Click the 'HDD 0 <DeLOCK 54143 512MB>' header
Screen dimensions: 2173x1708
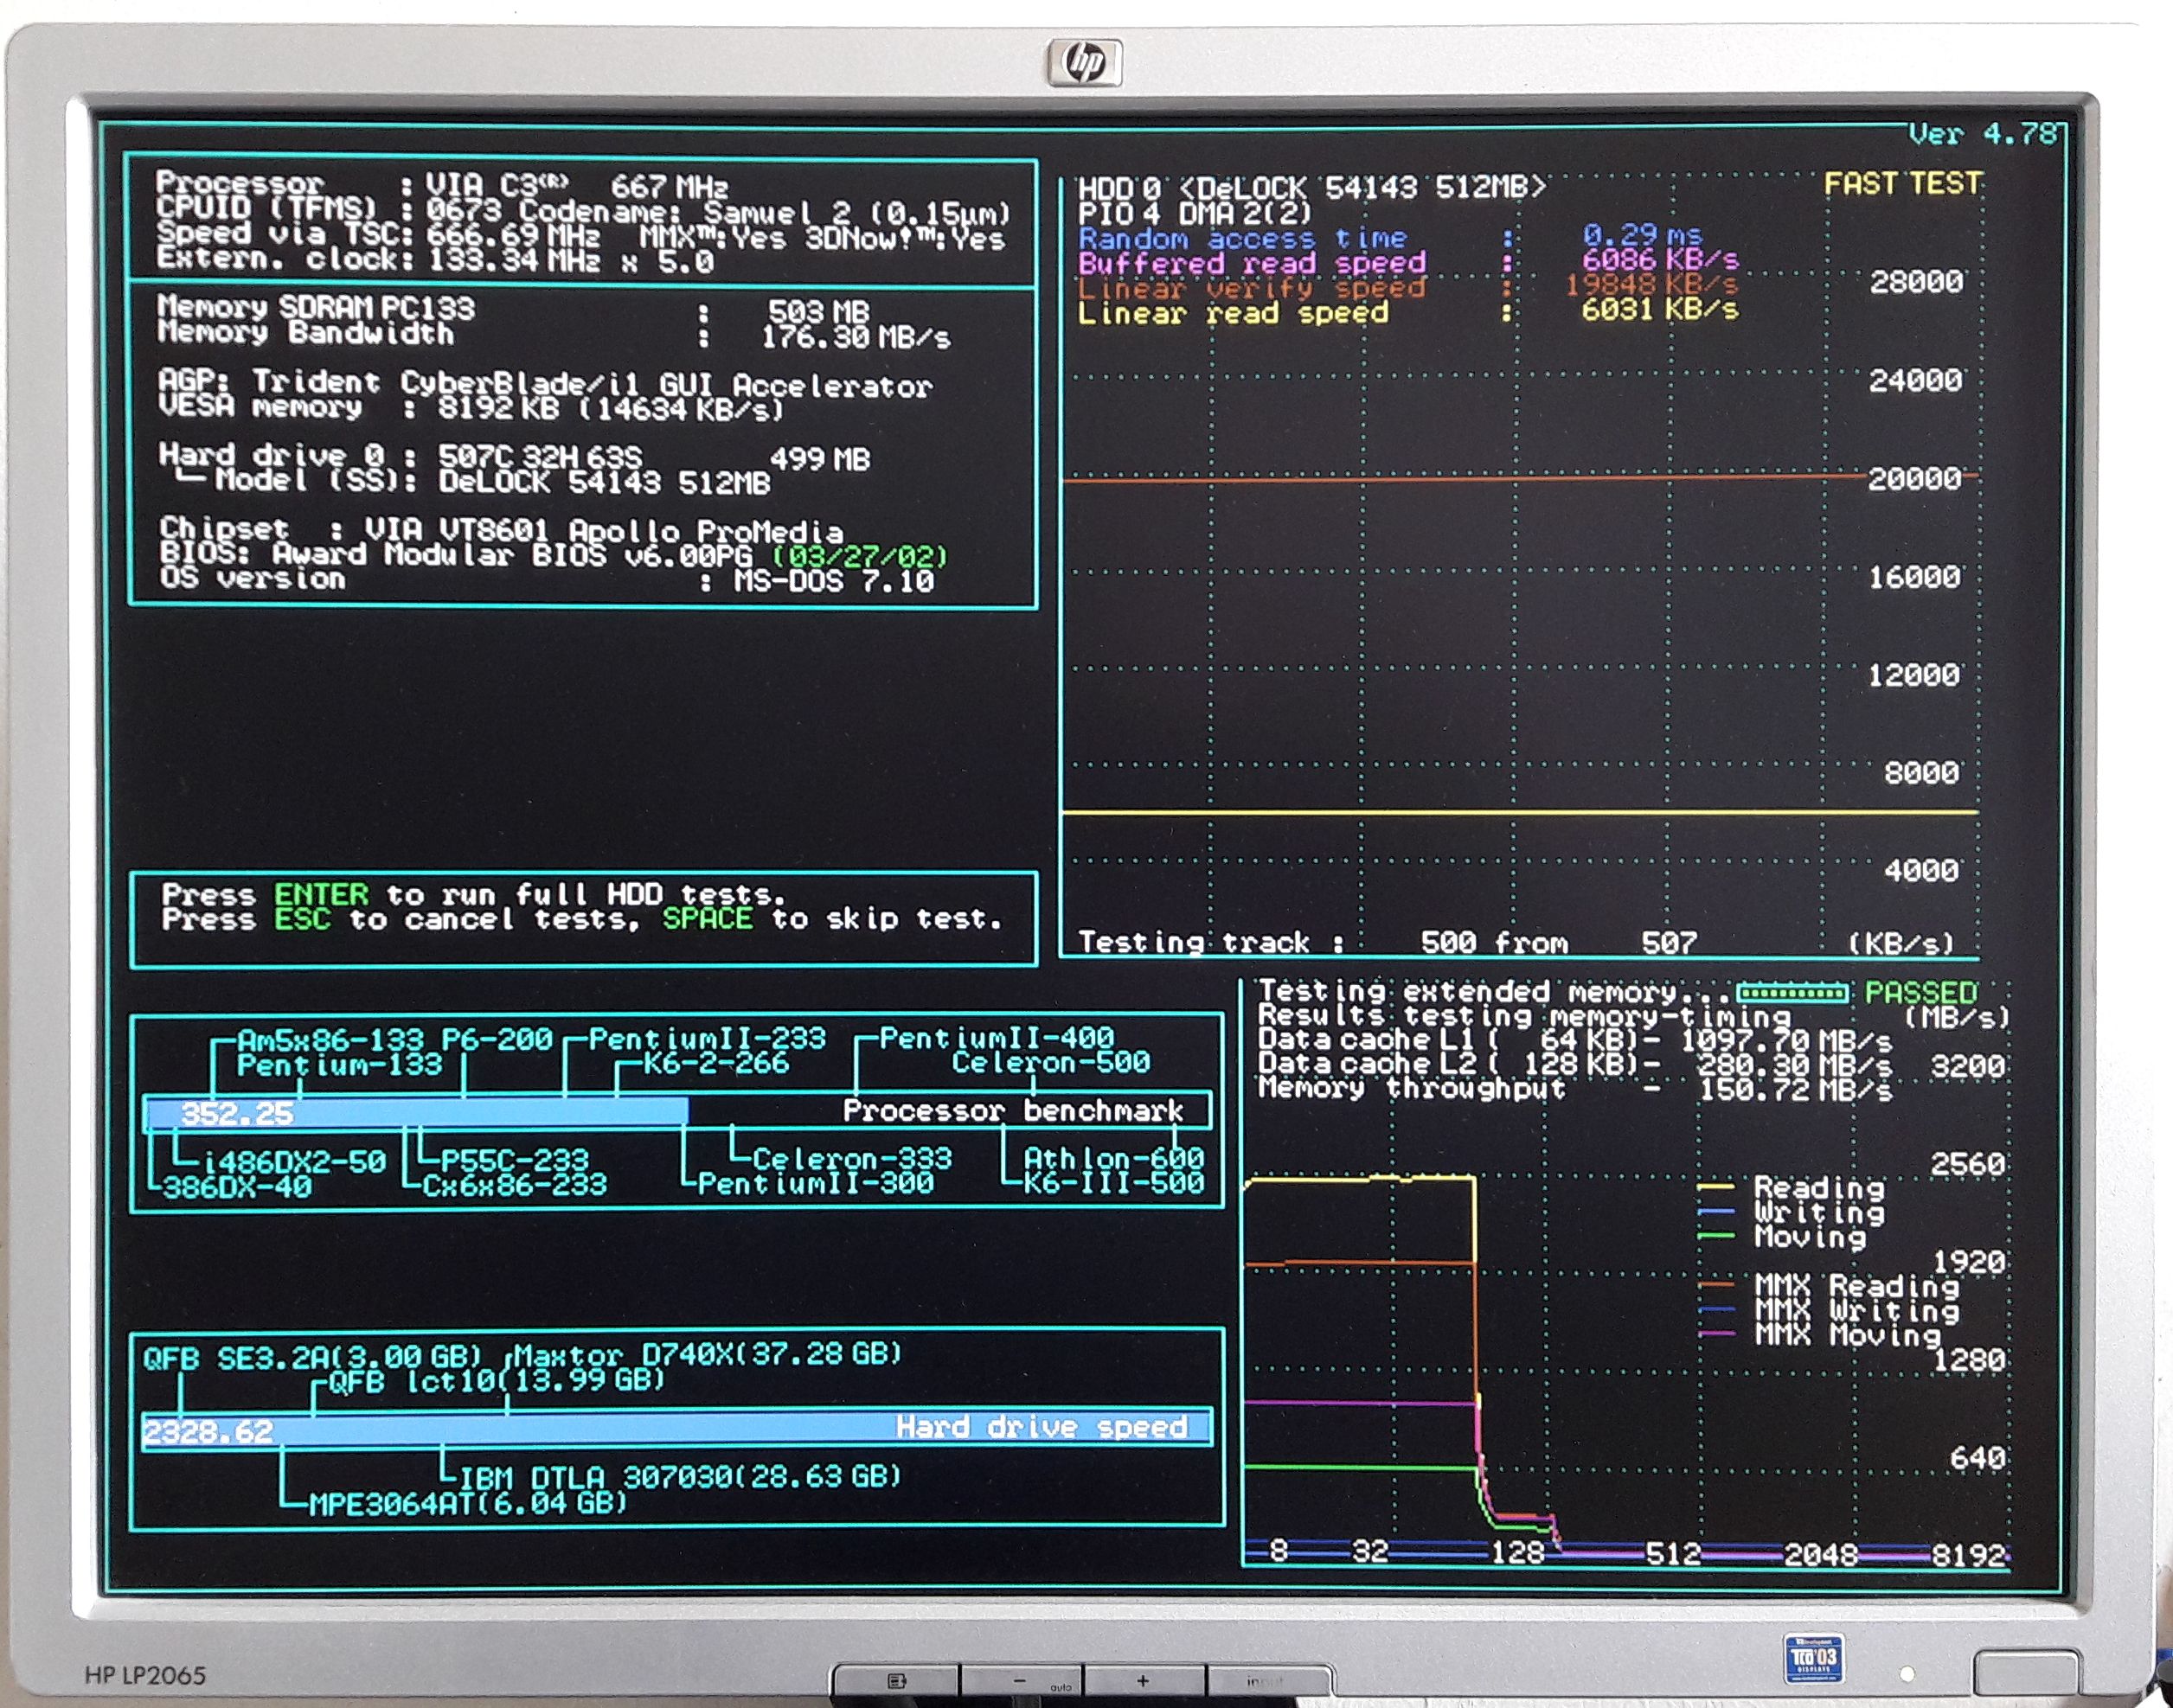1312,187
